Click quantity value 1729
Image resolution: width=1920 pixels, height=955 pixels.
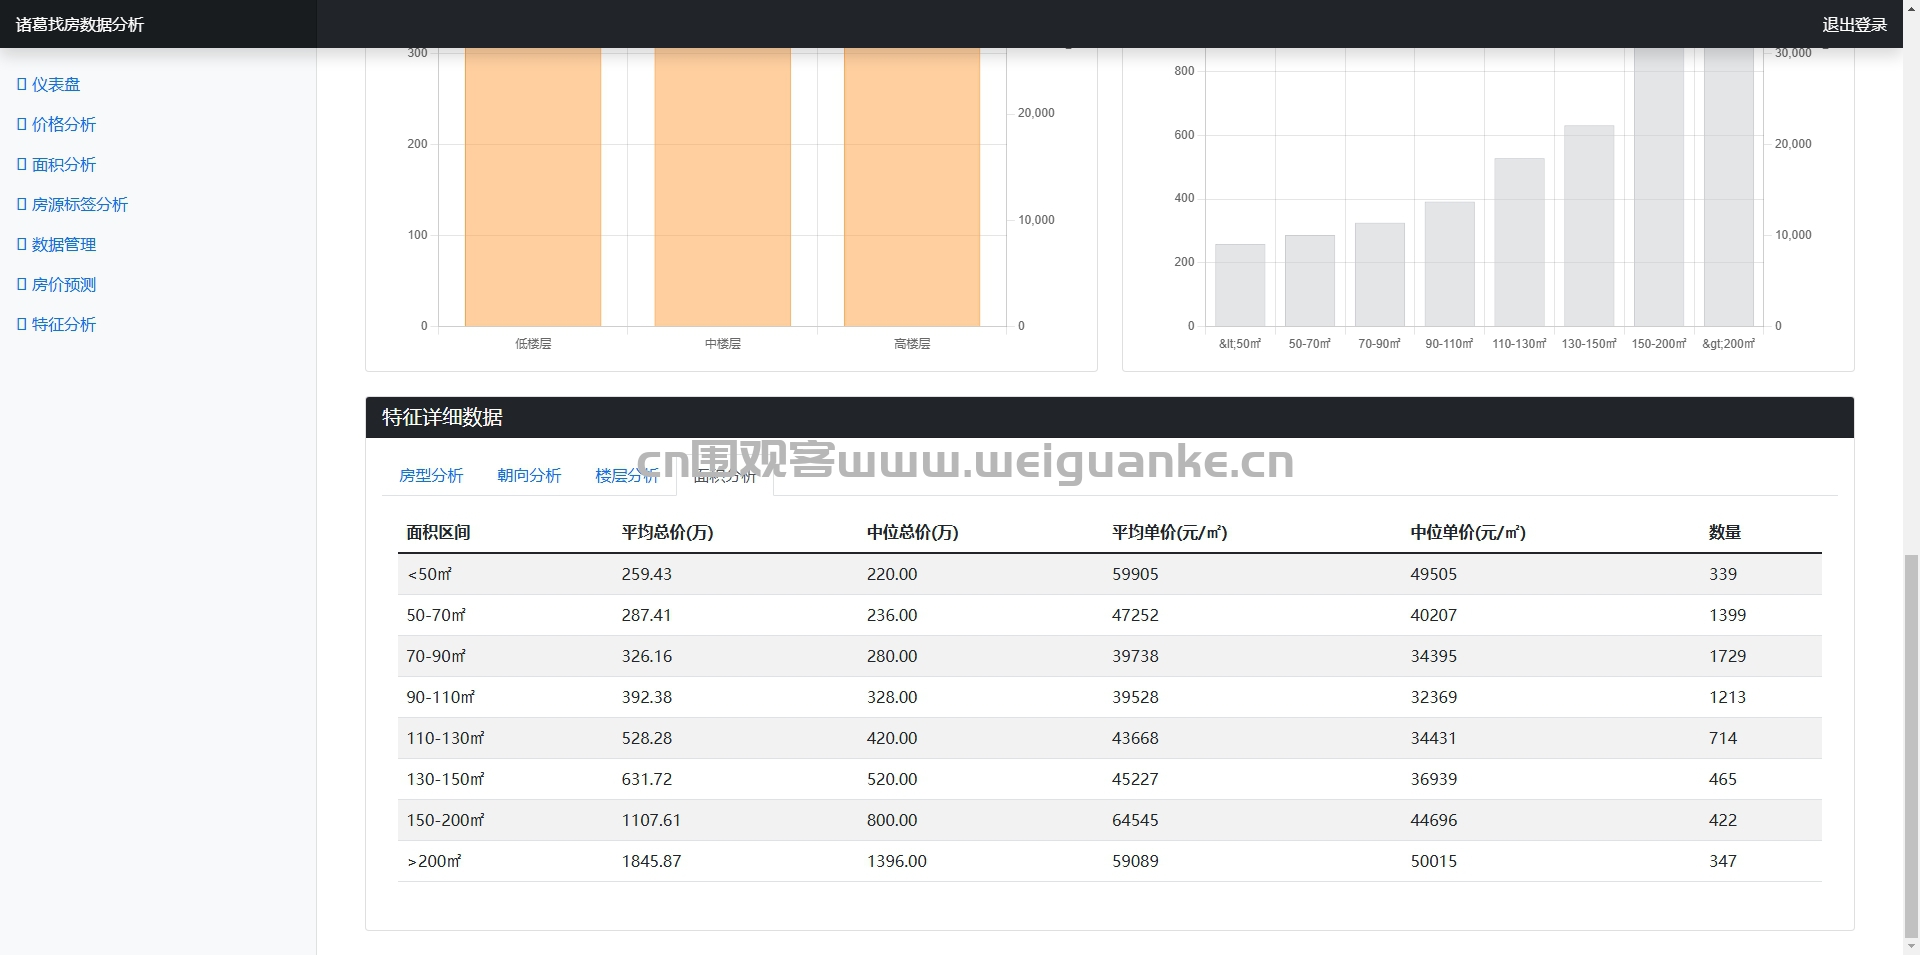[x=1728, y=656]
